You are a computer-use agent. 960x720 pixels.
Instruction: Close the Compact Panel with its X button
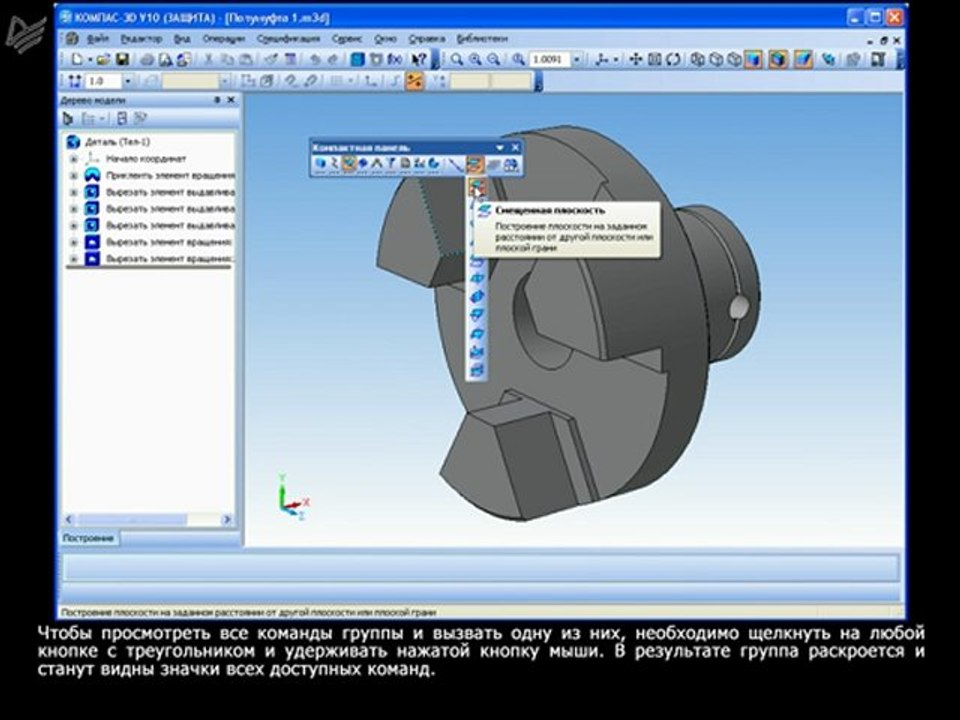[516, 148]
